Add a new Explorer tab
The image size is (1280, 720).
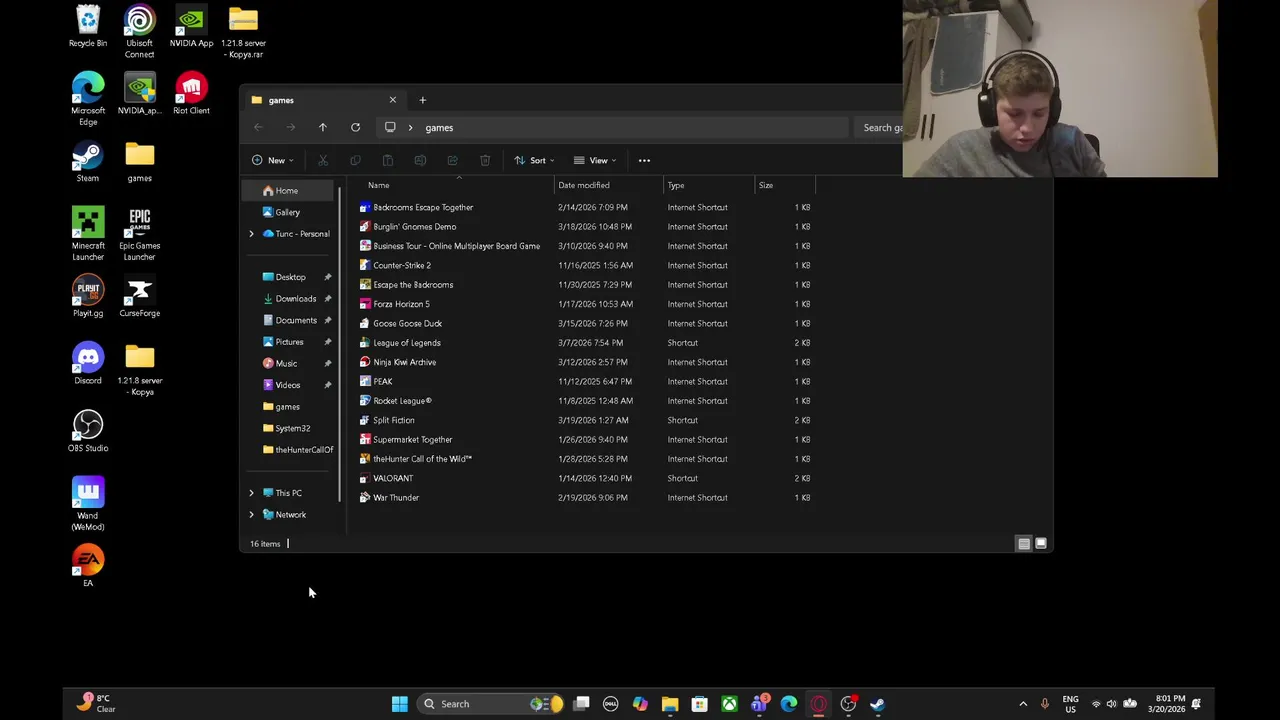tap(422, 100)
